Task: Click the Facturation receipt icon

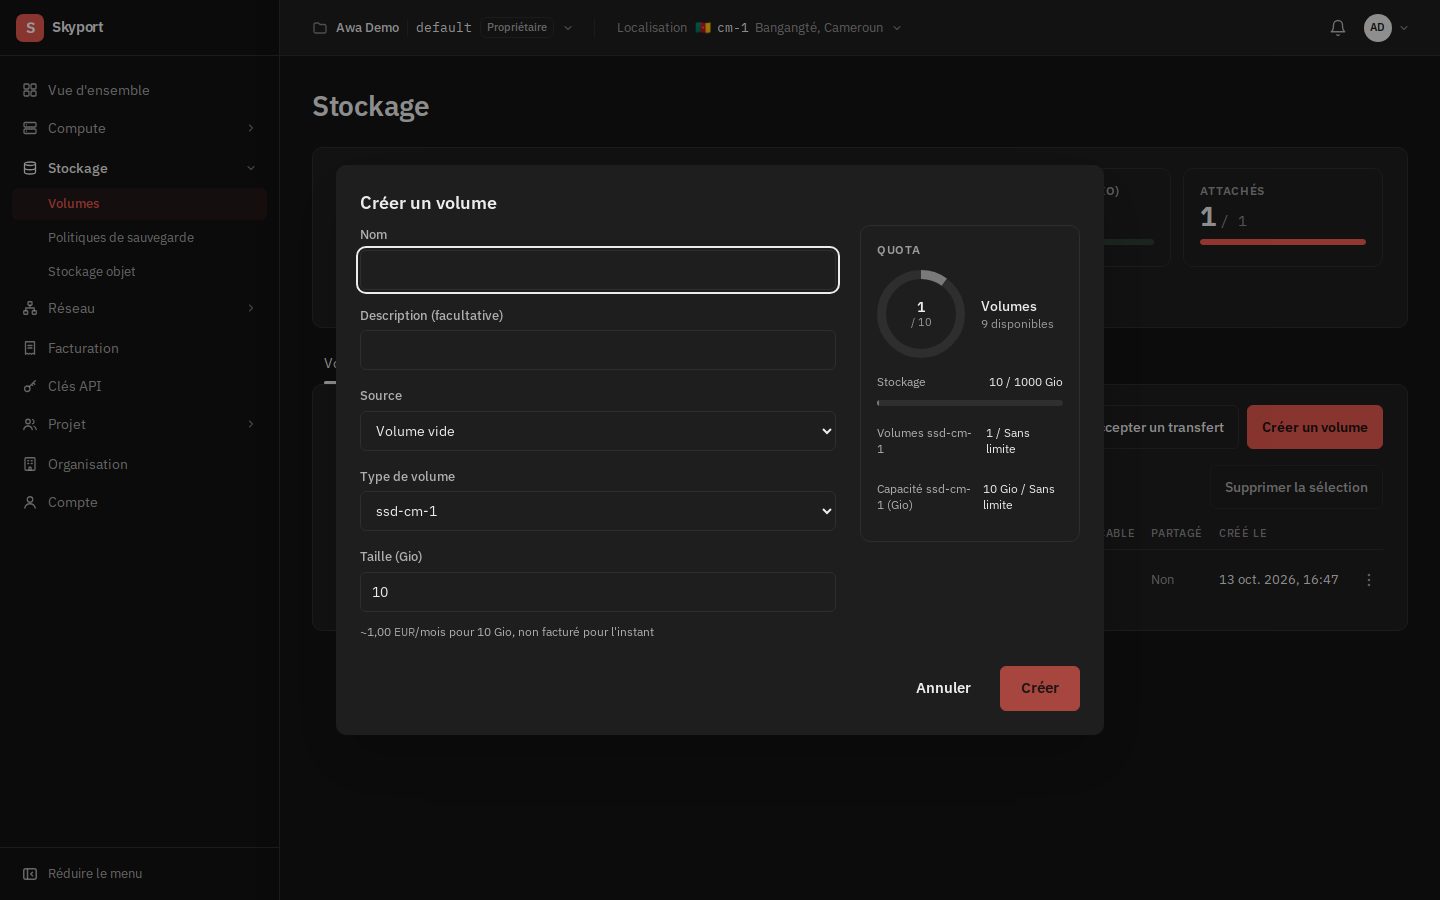Action: coord(30,348)
